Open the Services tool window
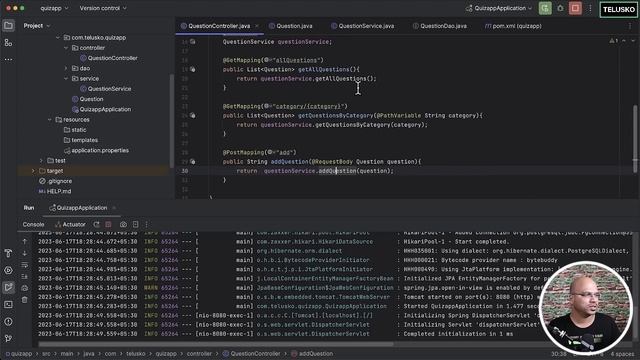The height and width of the screenshot is (360, 640). click(8, 270)
